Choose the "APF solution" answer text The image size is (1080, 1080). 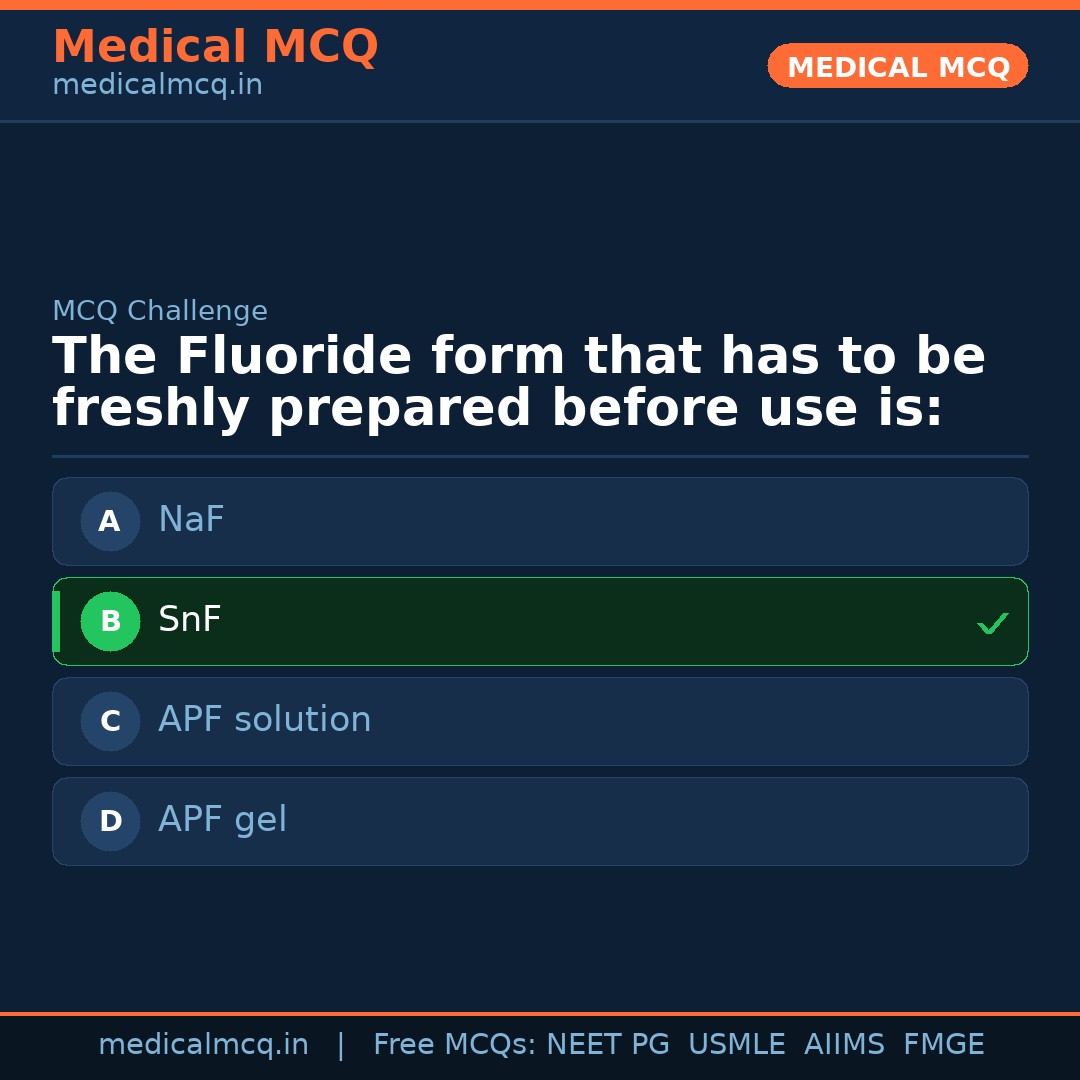[x=264, y=720]
